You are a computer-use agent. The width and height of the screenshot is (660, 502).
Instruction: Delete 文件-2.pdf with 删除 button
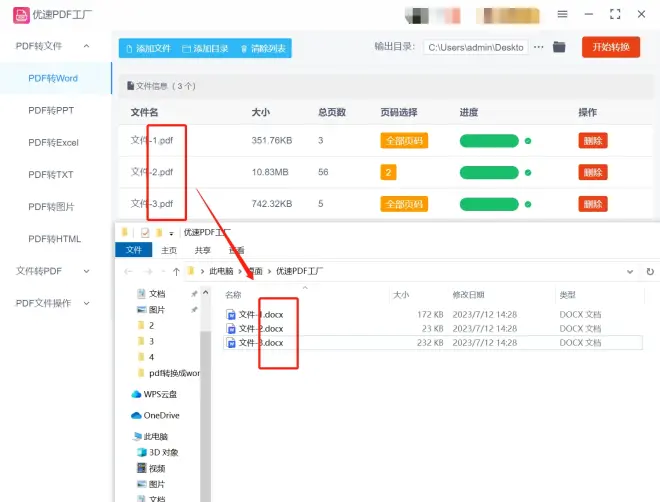click(593, 172)
